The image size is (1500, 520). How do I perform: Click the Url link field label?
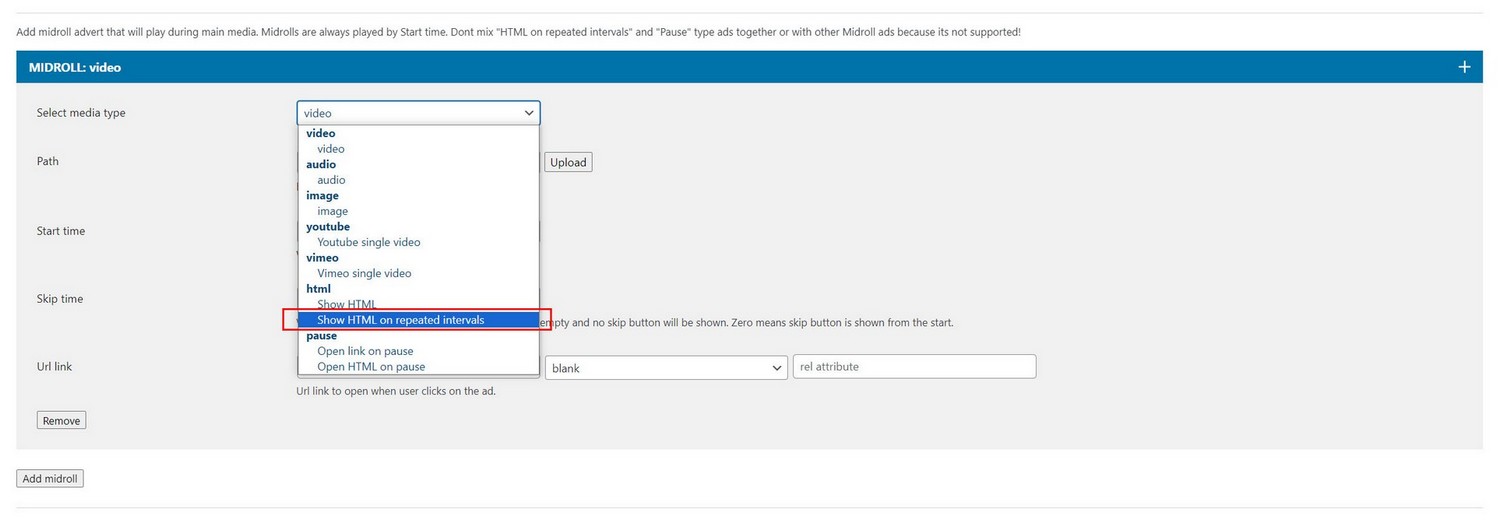click(x=54, y=367)
